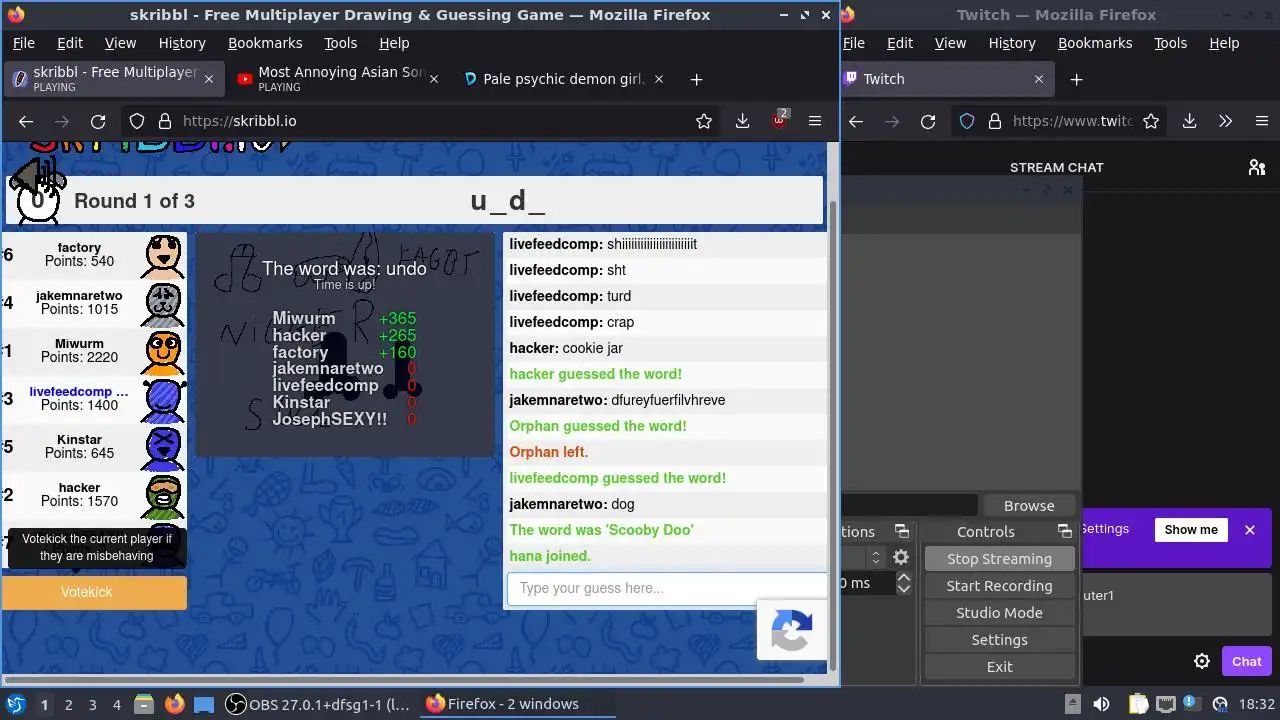Open OBS transition properties gear

(x=901, y=558)
